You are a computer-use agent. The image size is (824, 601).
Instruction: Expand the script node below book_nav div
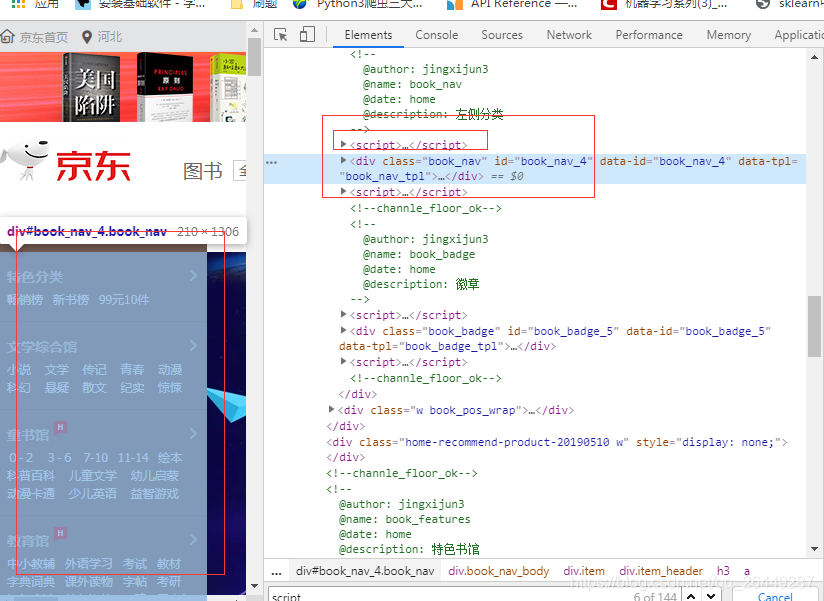(x=344, y=191)
